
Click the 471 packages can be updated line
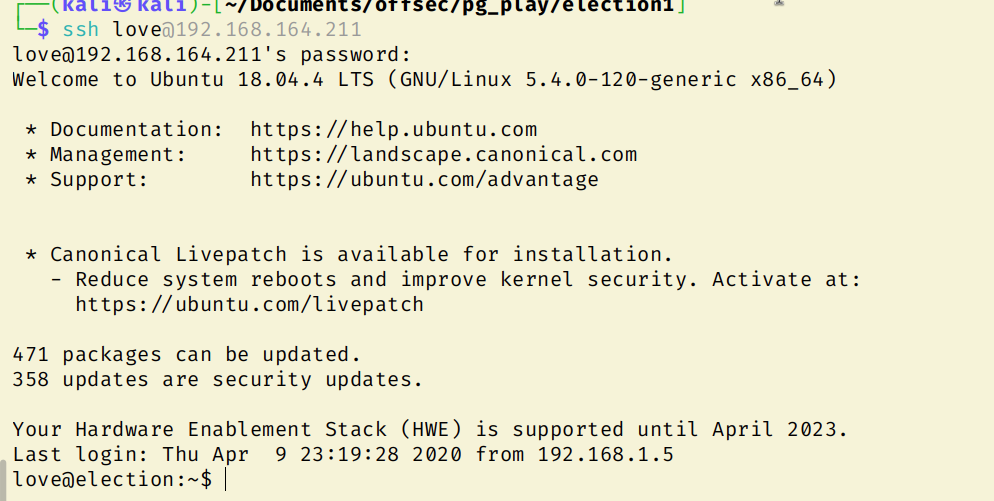coord(185,354)
